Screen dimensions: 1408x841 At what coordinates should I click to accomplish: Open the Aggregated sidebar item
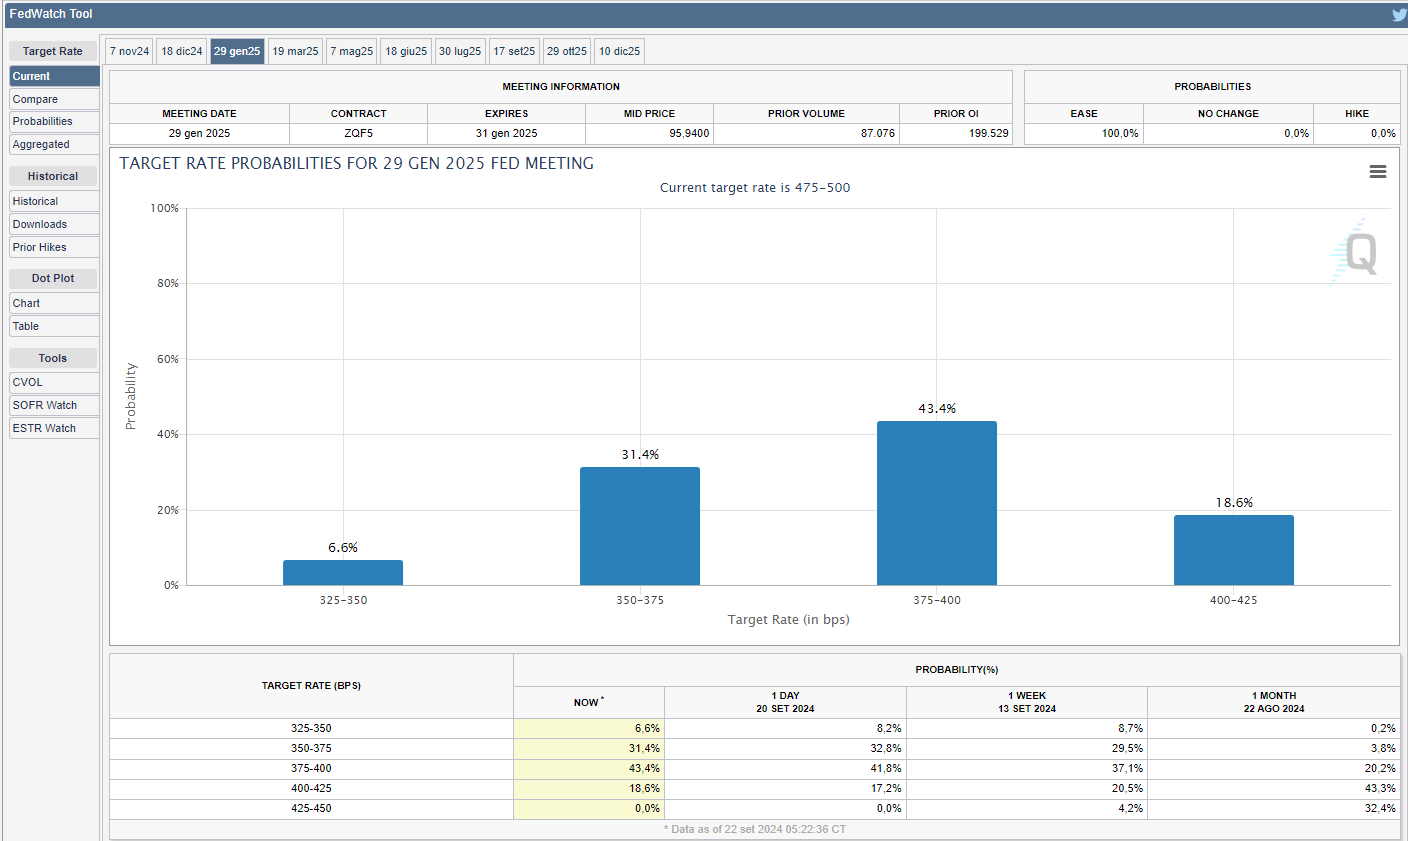[54, 144]
